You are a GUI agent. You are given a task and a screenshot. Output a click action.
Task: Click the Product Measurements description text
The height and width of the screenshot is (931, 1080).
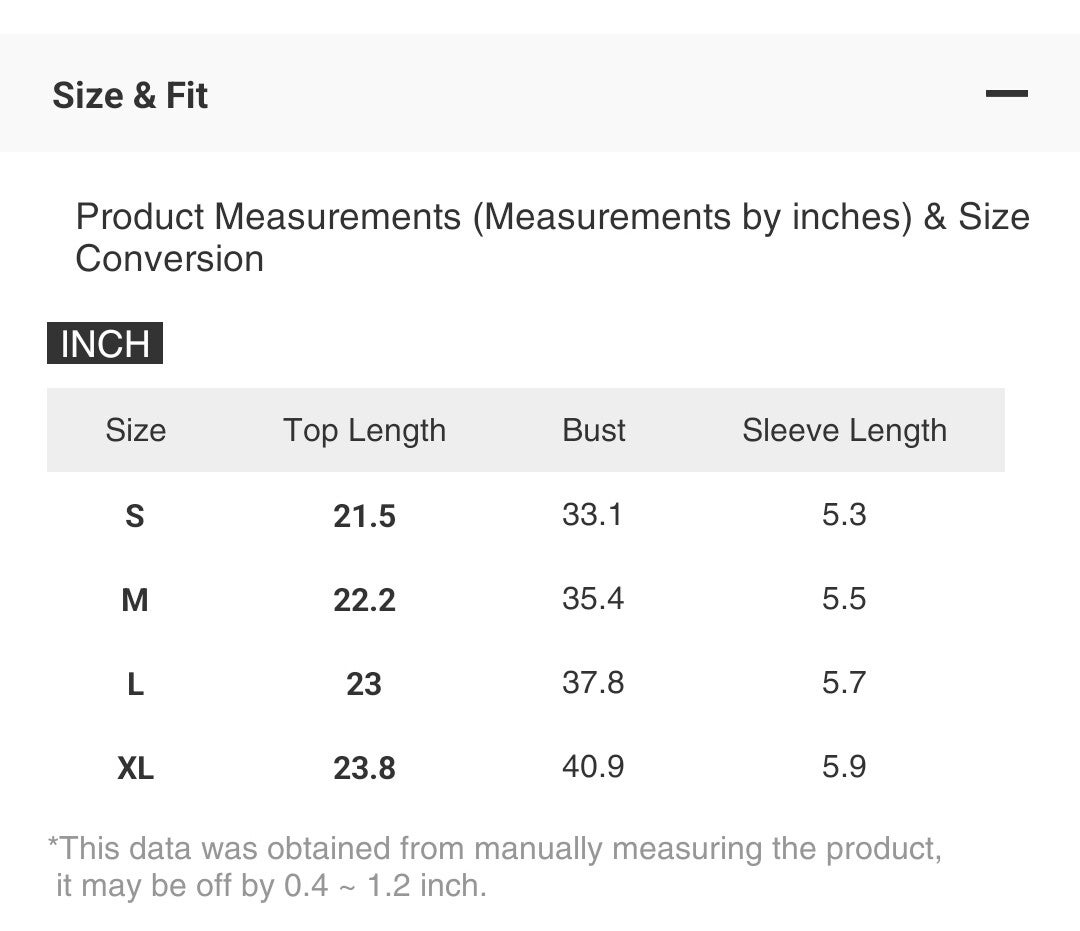[552, 237]
